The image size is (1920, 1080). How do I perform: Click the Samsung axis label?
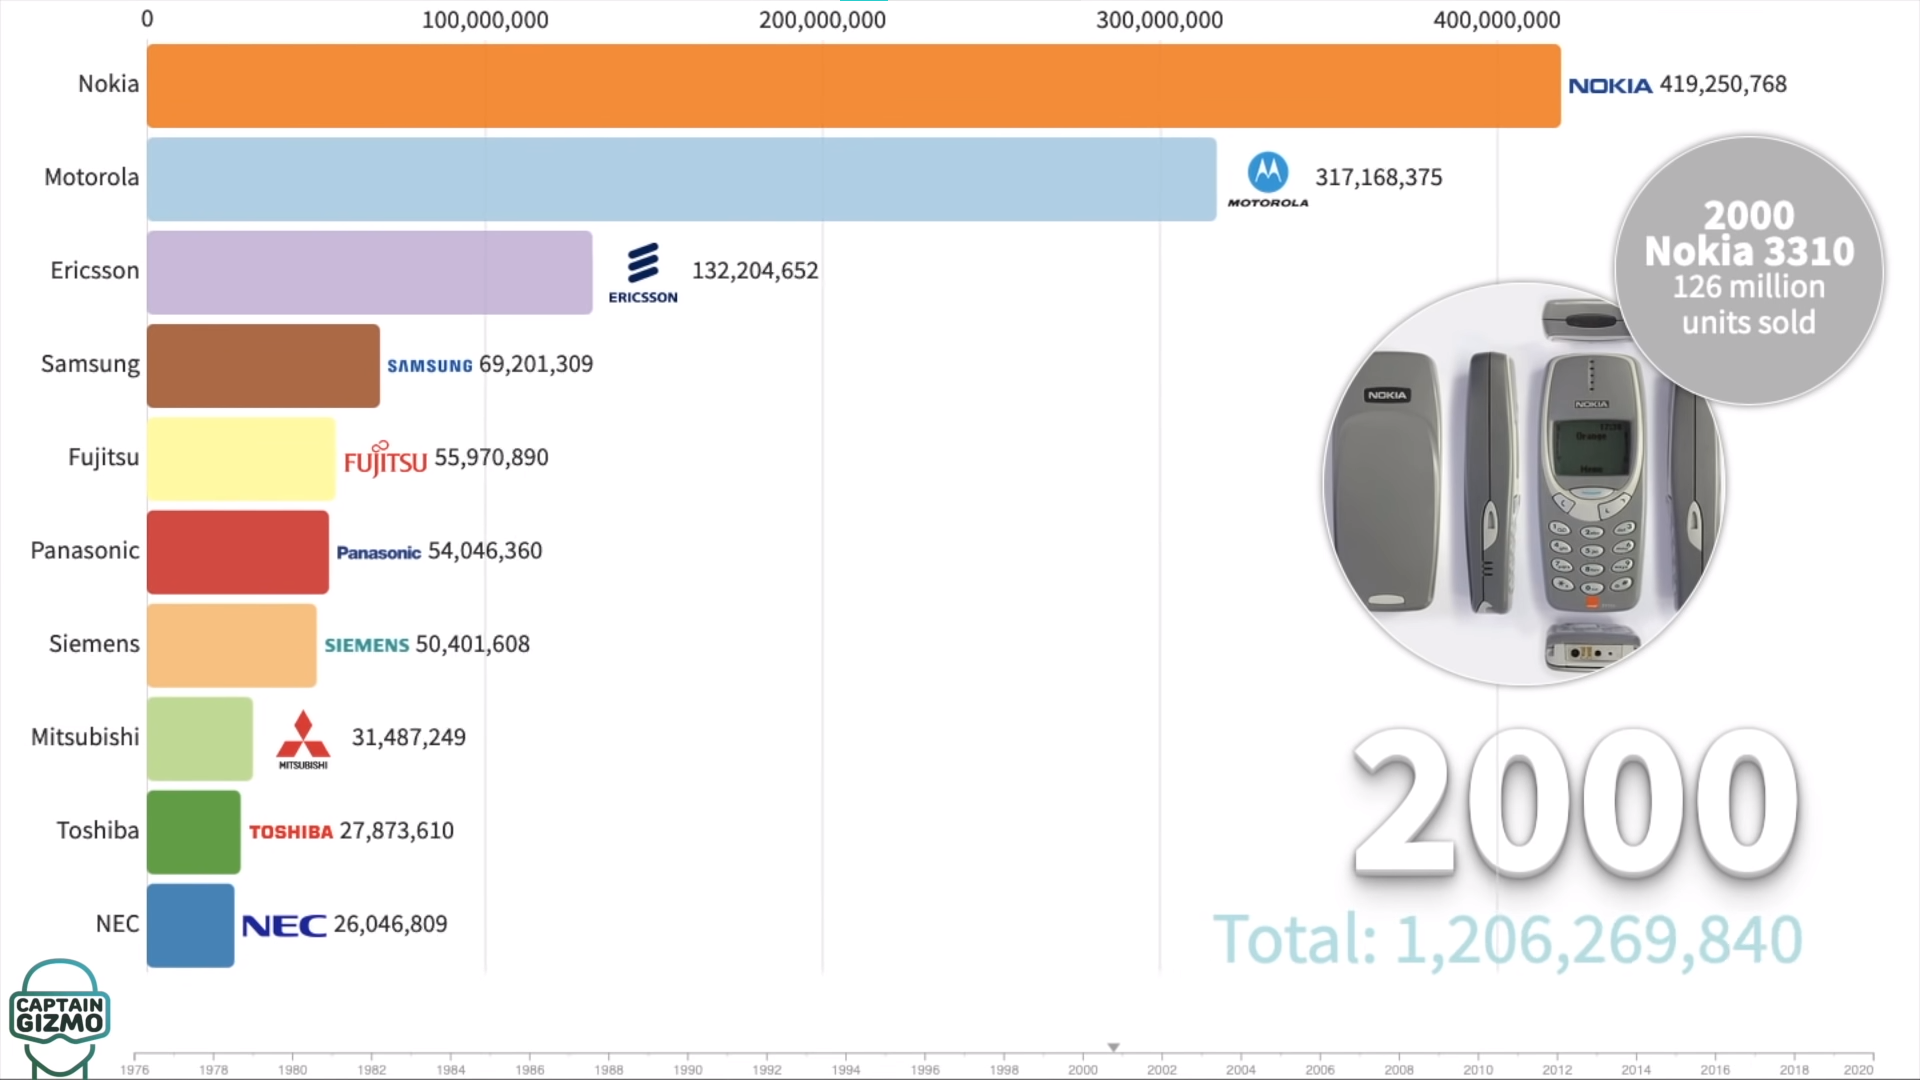click(90, 365)
